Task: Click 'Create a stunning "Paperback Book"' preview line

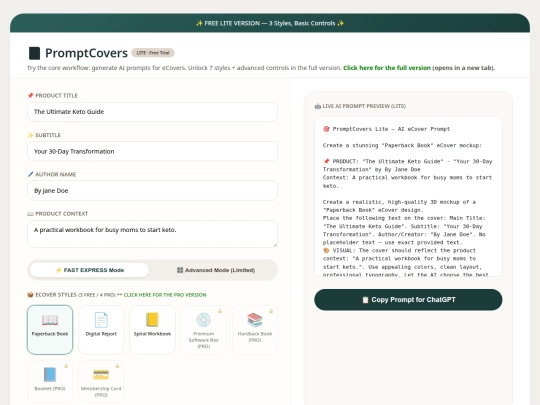Action: pyautogui.click(x=402, y=145)
